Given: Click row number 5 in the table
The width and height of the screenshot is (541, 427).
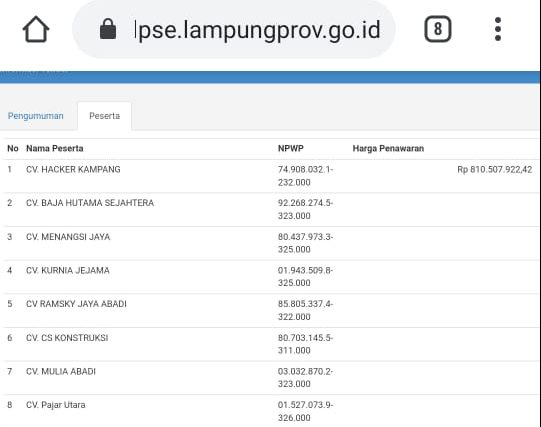Looking at the screenshot, I should point(10,304).
